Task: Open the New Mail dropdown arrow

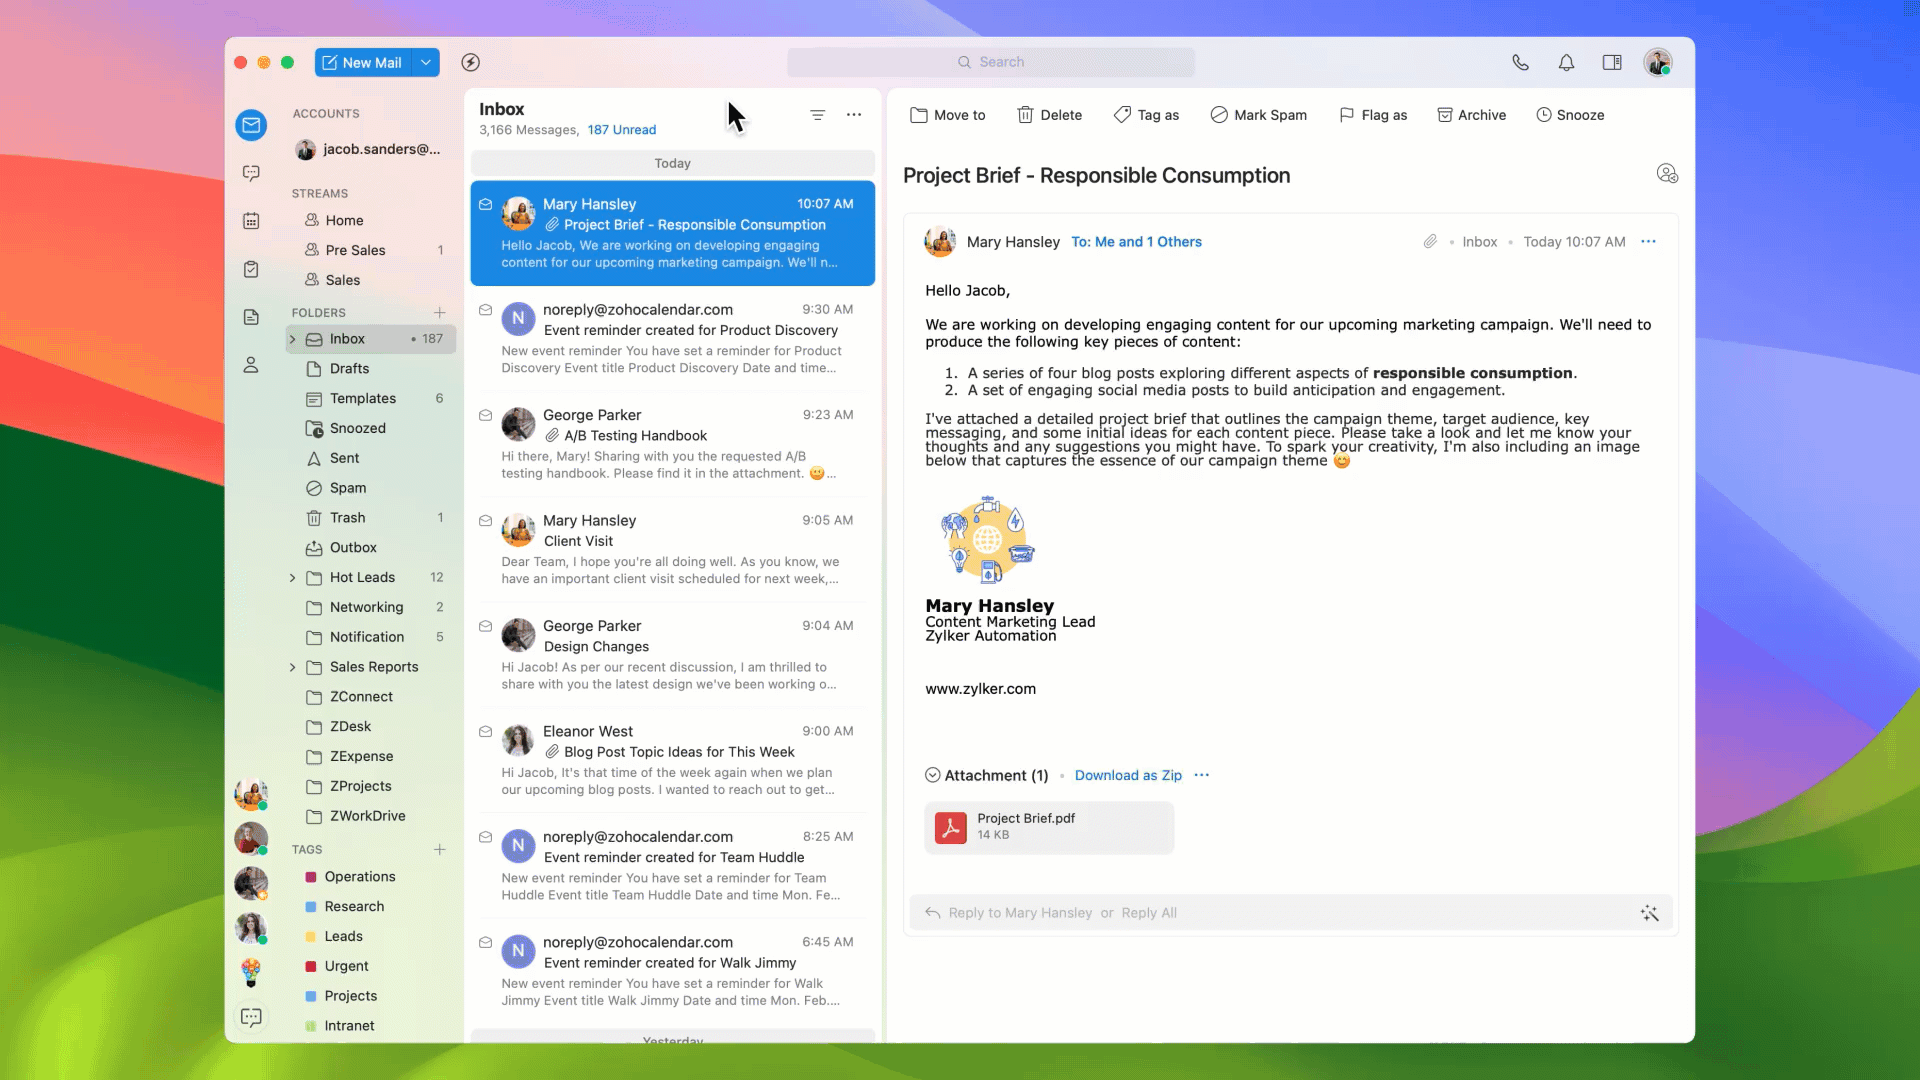Action: (426, 62)
